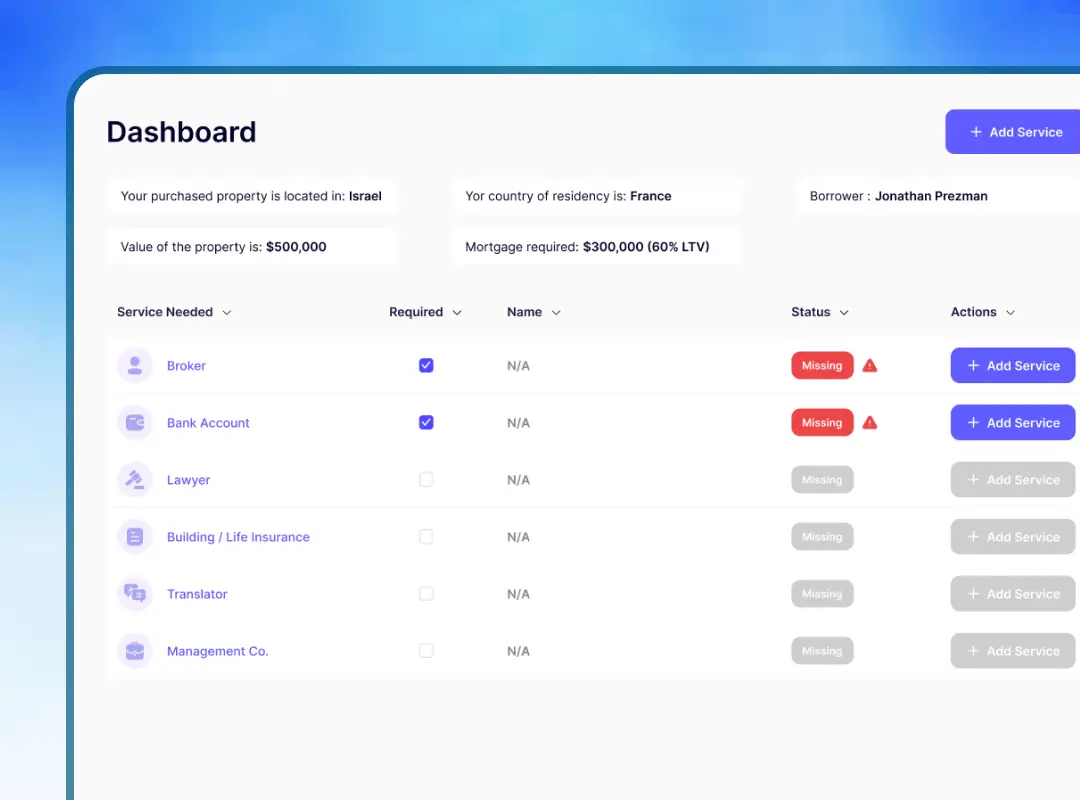The image size is (1080, 800).
Task: Click the Building / Life Insurance document icon
Action: [x=134, y=536]
